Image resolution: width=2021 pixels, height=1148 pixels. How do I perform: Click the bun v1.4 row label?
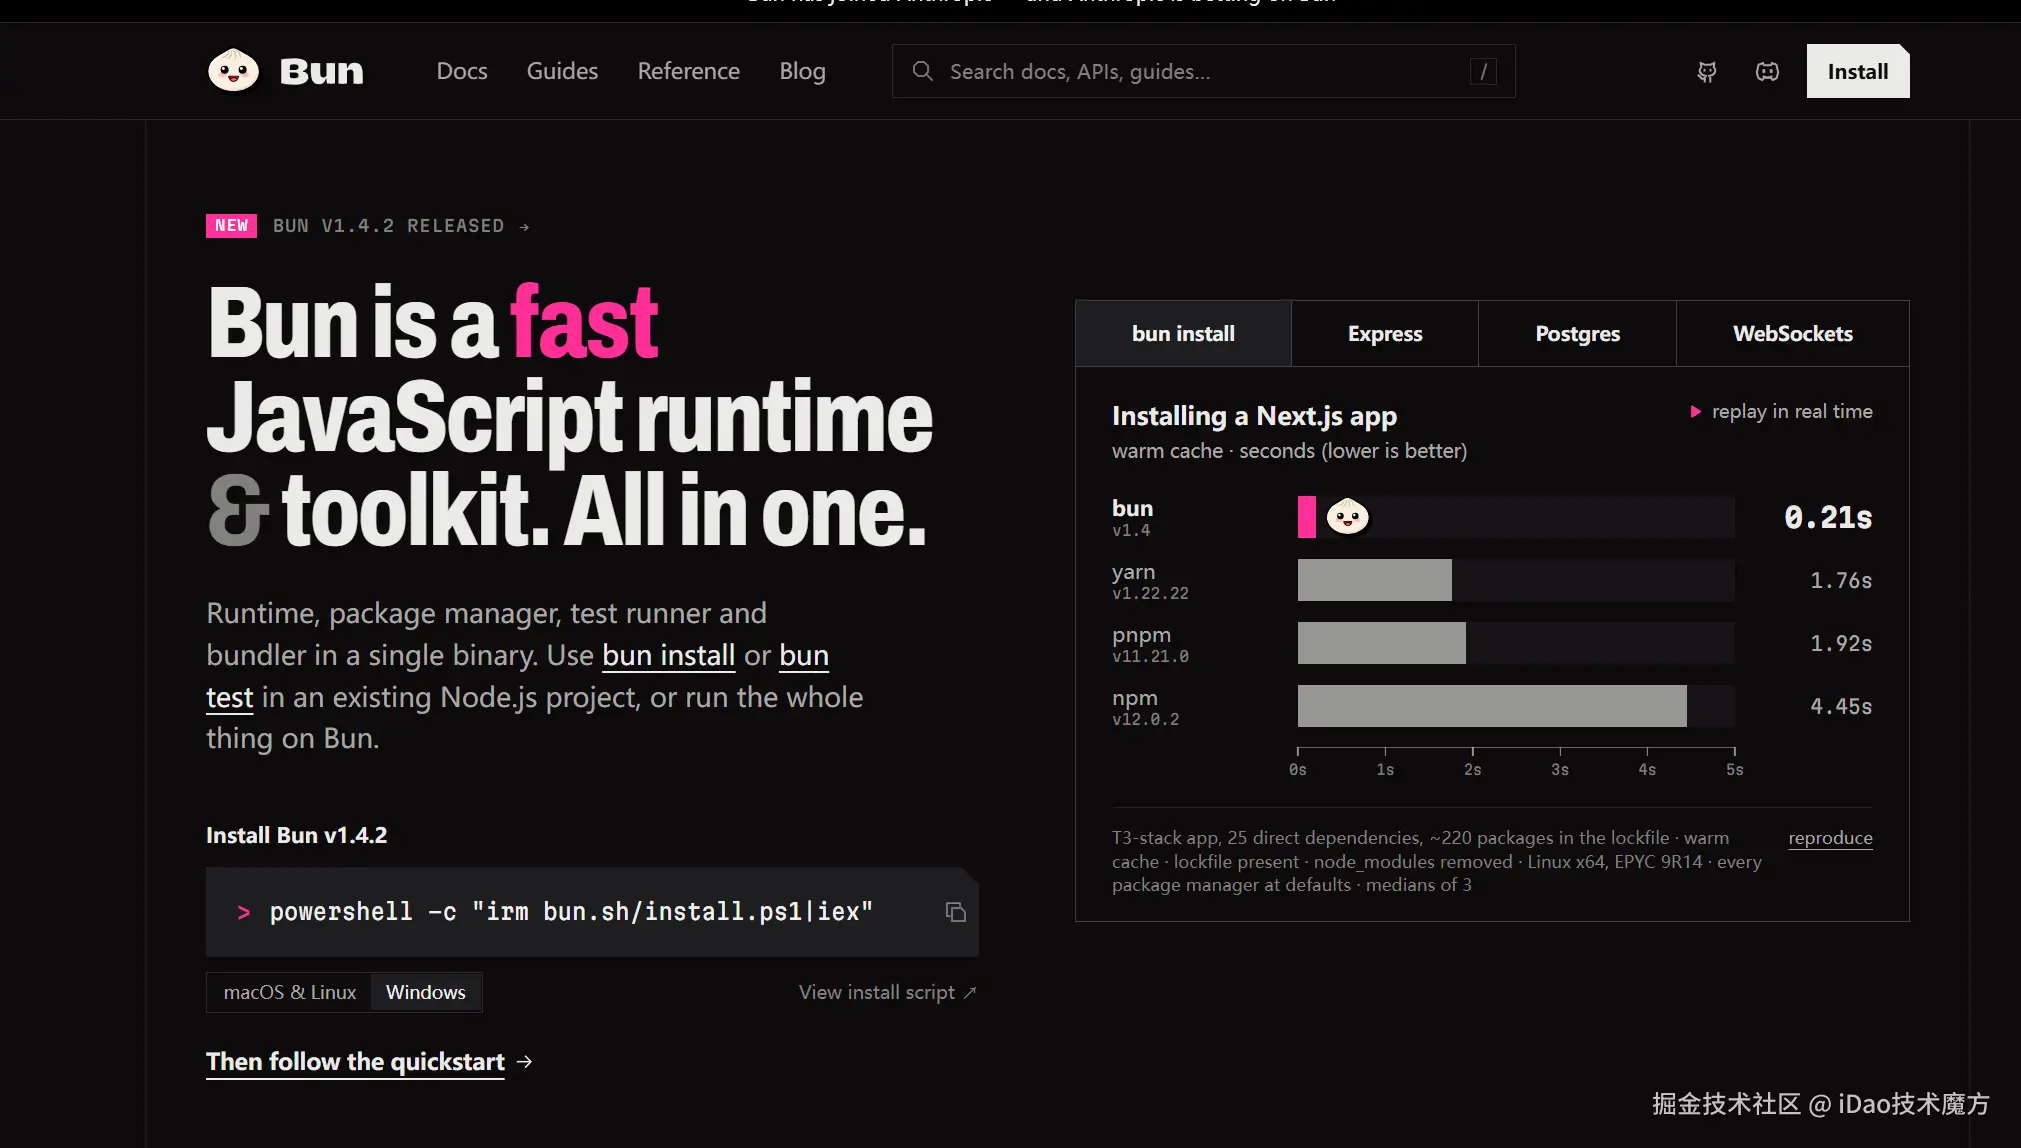tap(1132, 517)
